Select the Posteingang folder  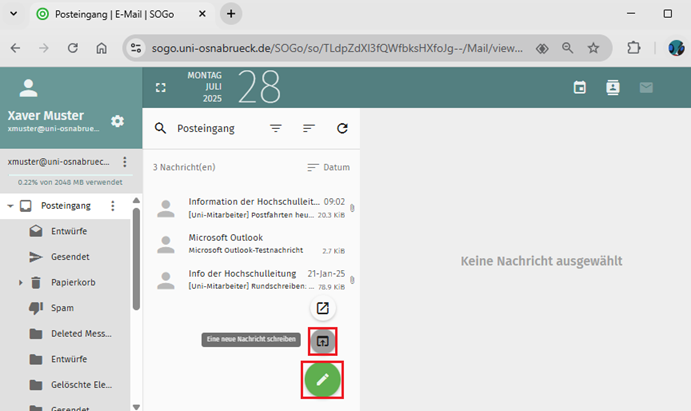(65, 206)
